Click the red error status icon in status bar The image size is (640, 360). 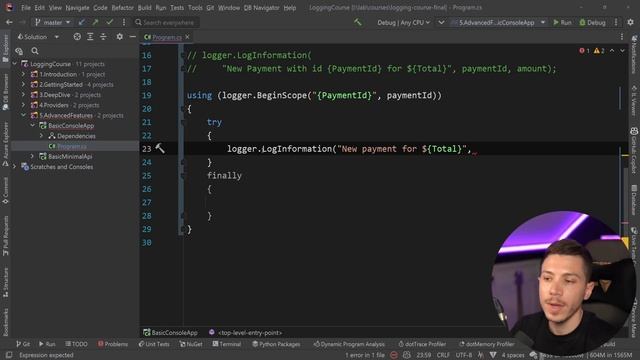tap(394, 355)
